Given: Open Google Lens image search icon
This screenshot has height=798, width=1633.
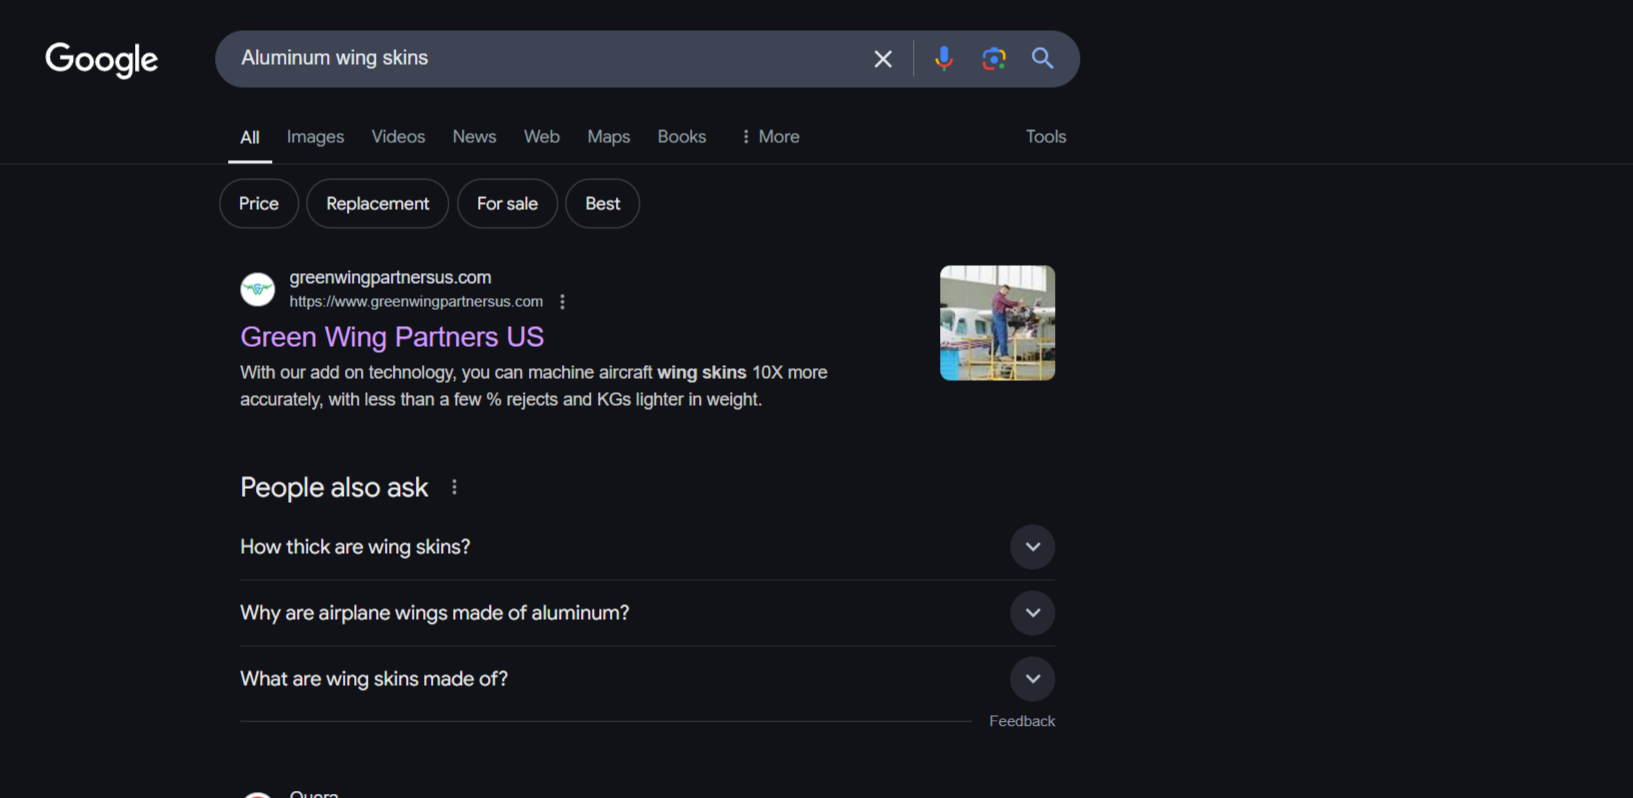Looking at the screenshot, I should click(x=993, y=59).
